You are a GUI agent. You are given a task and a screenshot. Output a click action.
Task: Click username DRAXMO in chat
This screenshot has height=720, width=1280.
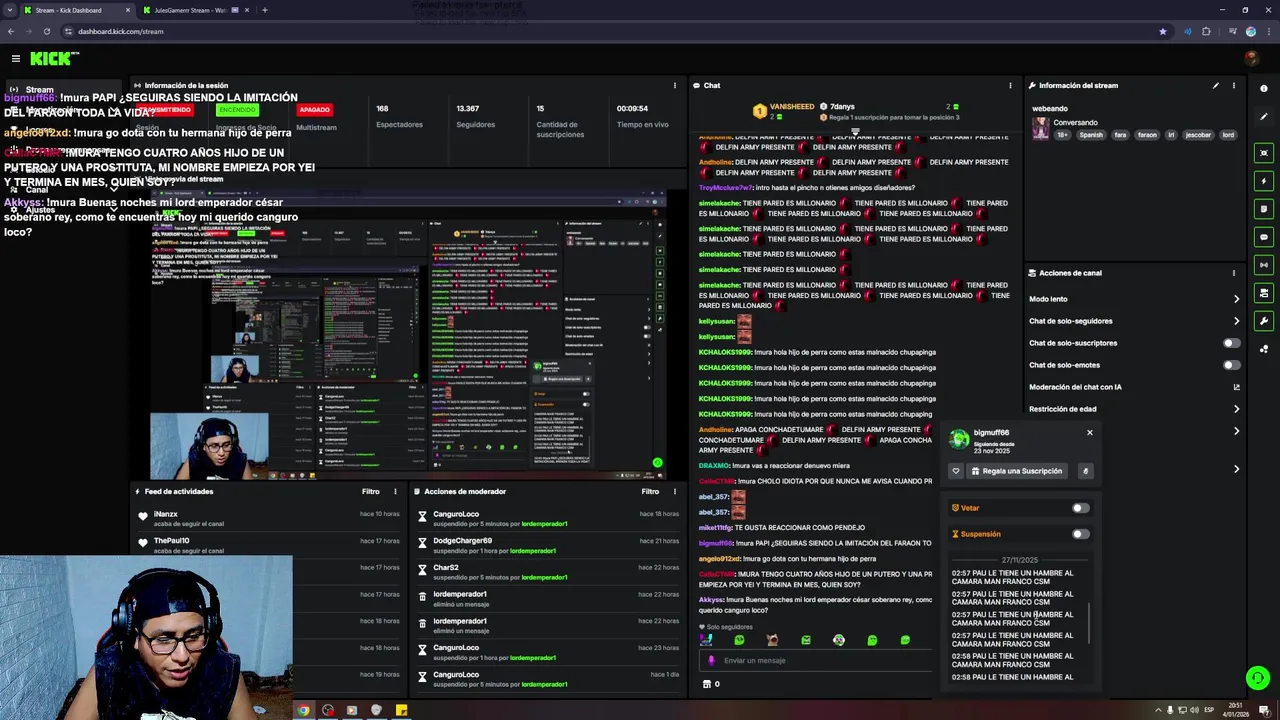pos(714,466)
